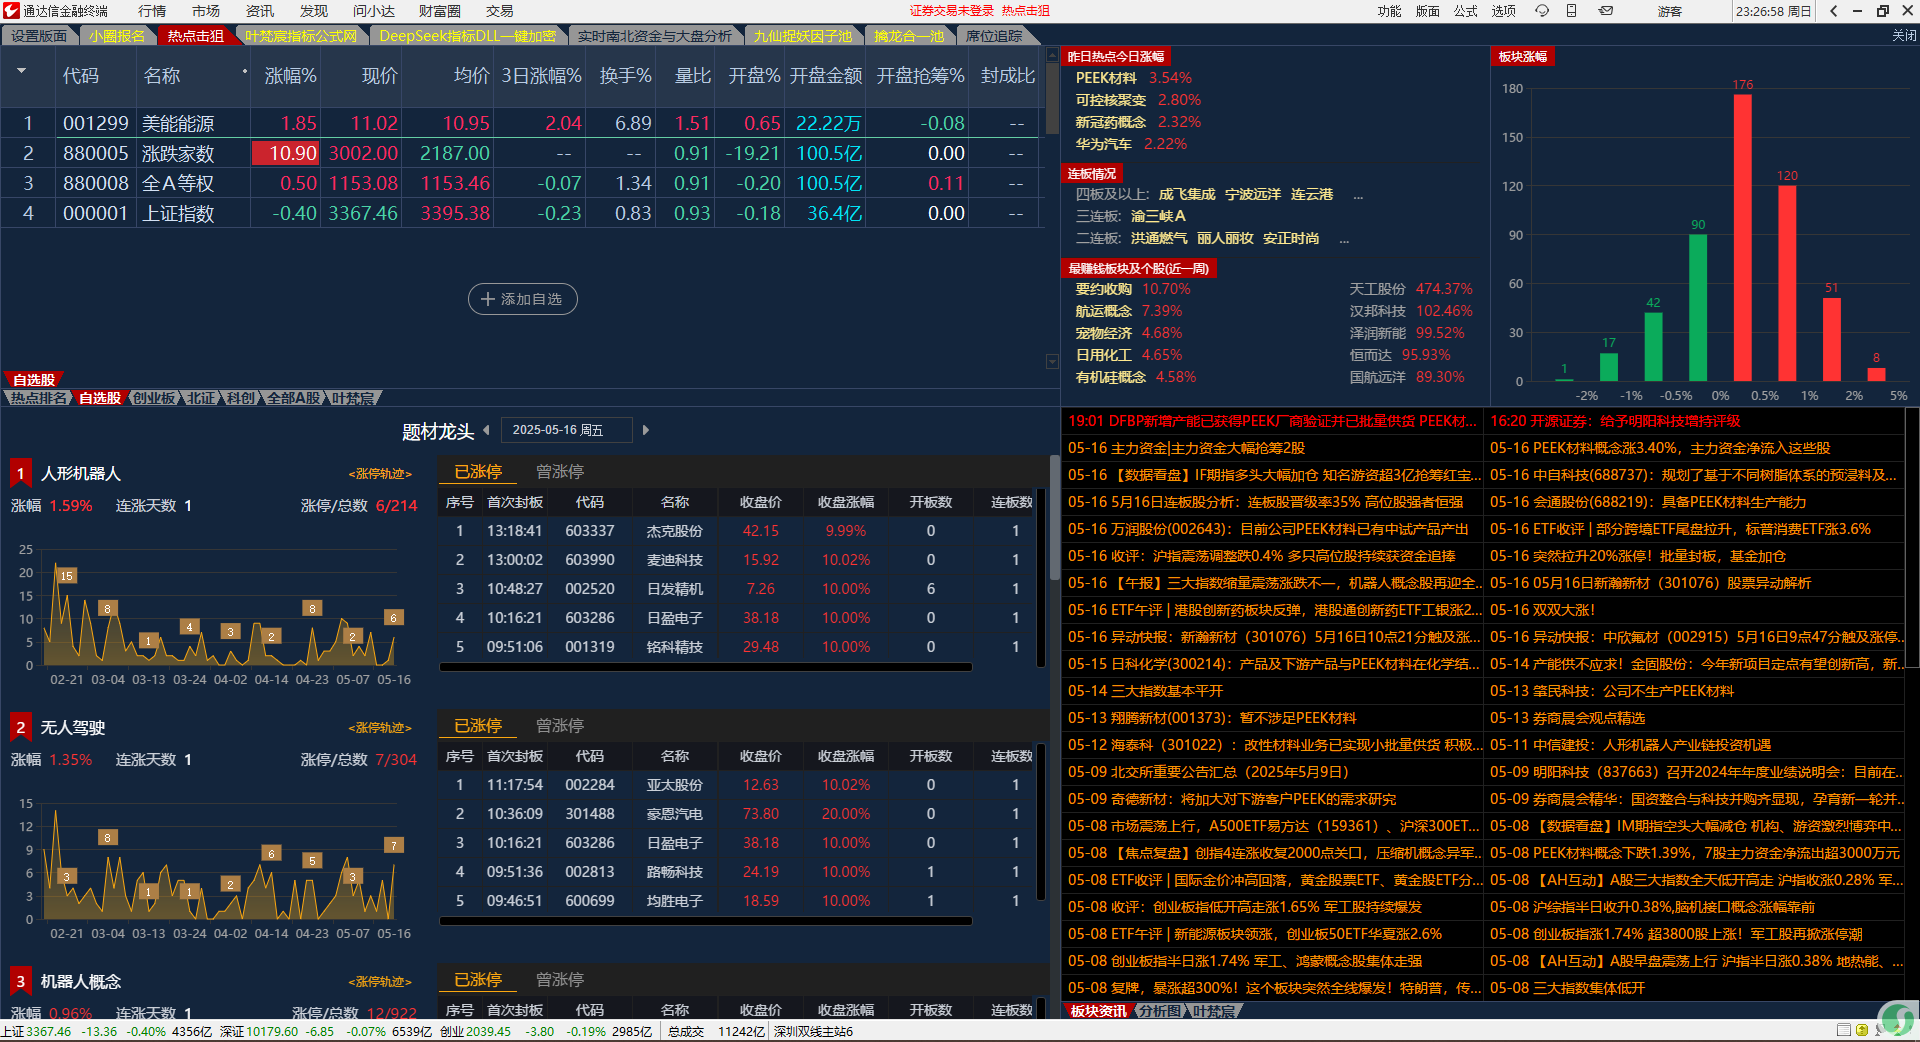Viewport: 1920px width, 1042px height.
Task: Open the table column dropdown arrow before 代码
Action: tap(21, 71)
